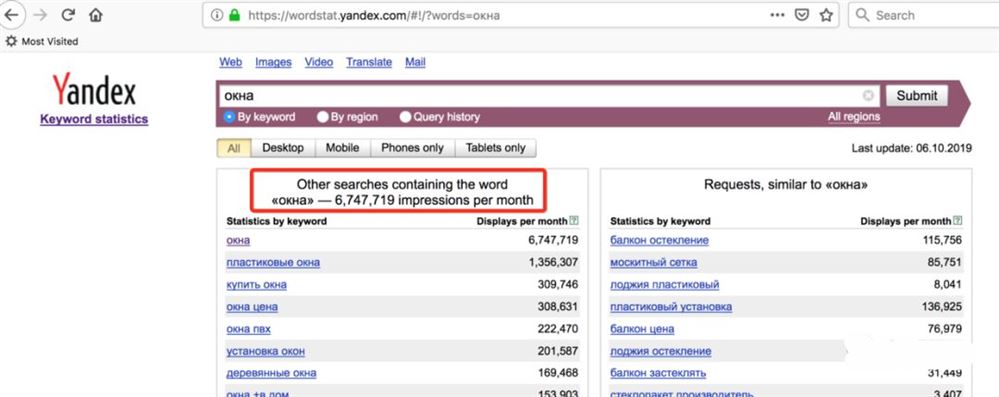This screenshot has width=999, height=397.
Task: Select the By region radio button
Action: pos(323,117)
